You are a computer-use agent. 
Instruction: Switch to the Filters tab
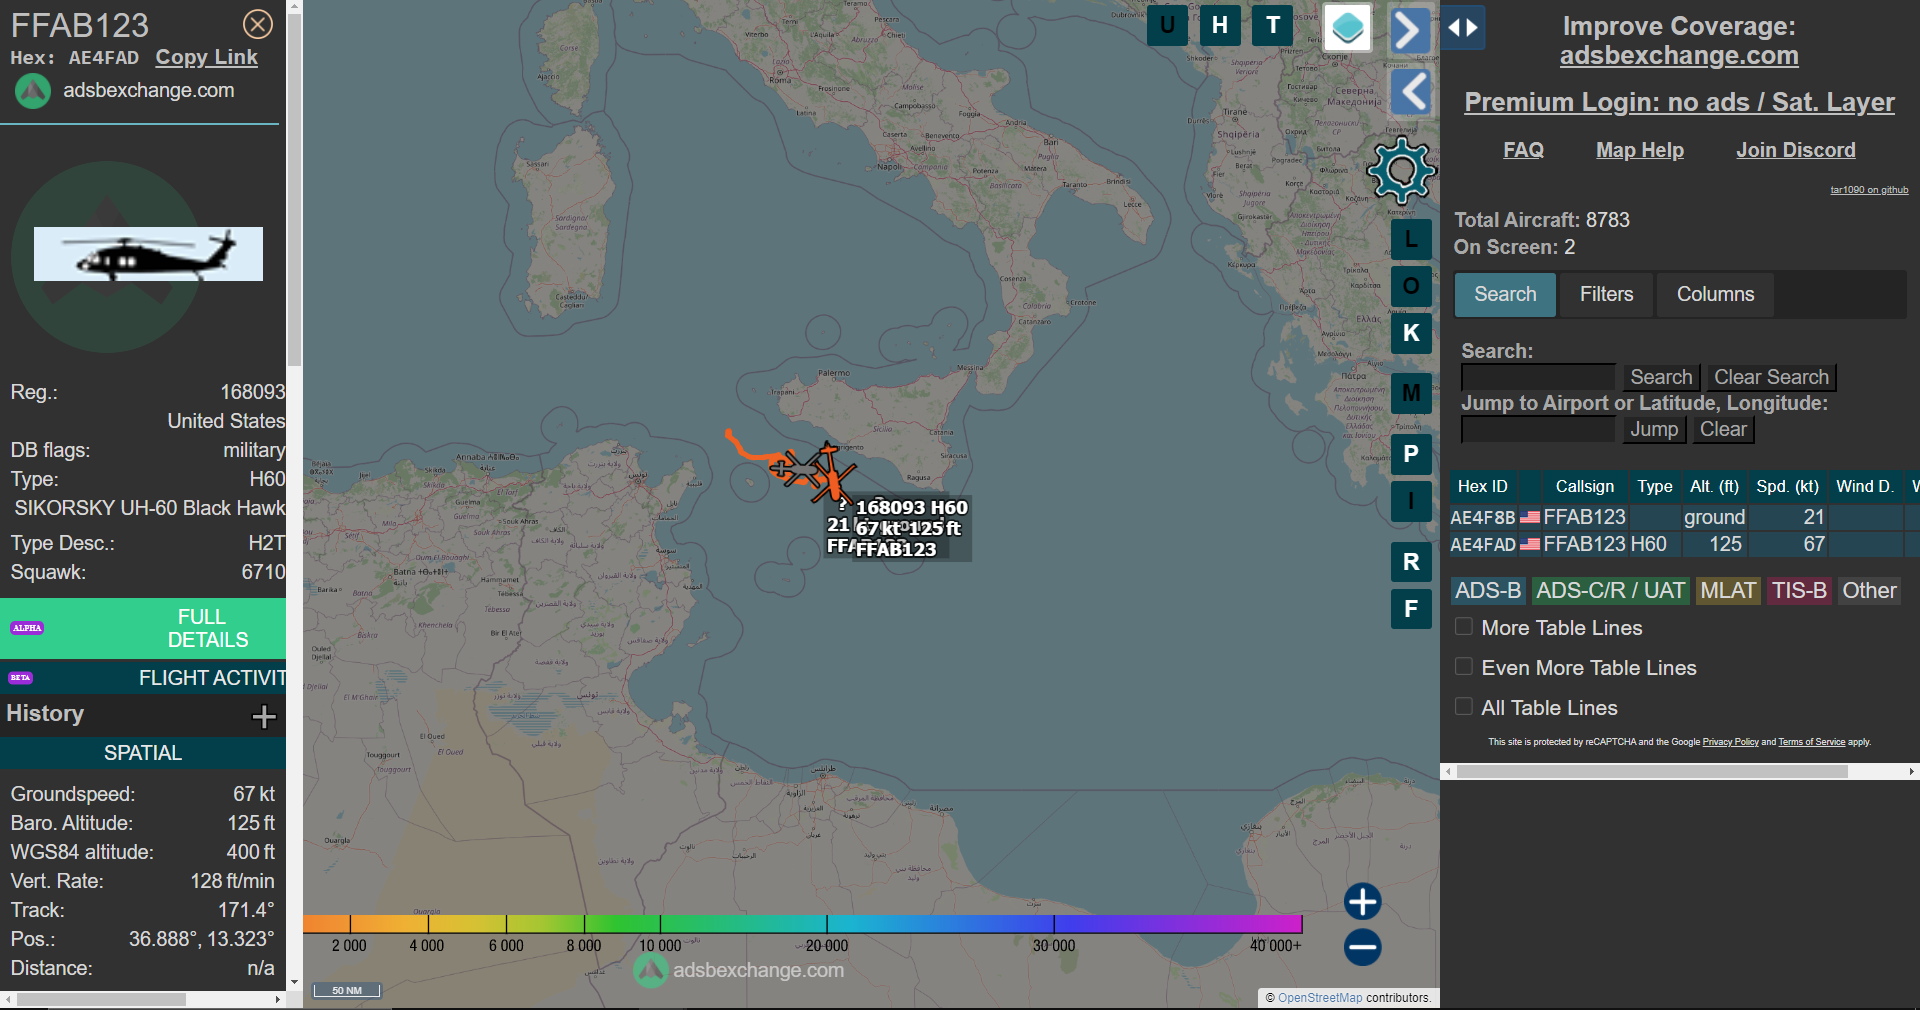(1606, 295)
